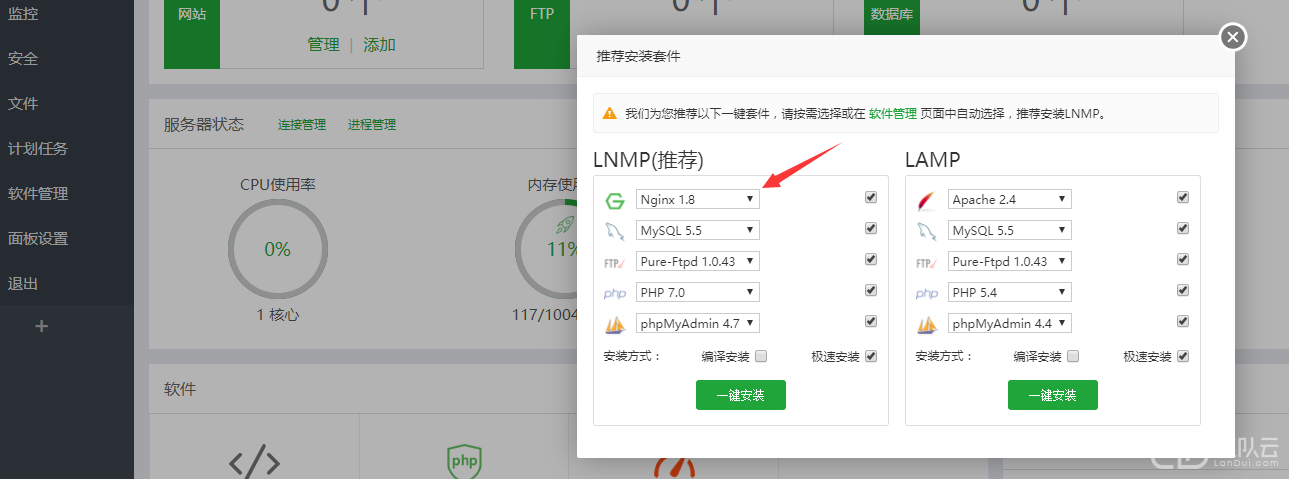Uncheck PHP 5.4 in LAMP
This screenshot has height=479, width=1289.
pos(1183,291)
